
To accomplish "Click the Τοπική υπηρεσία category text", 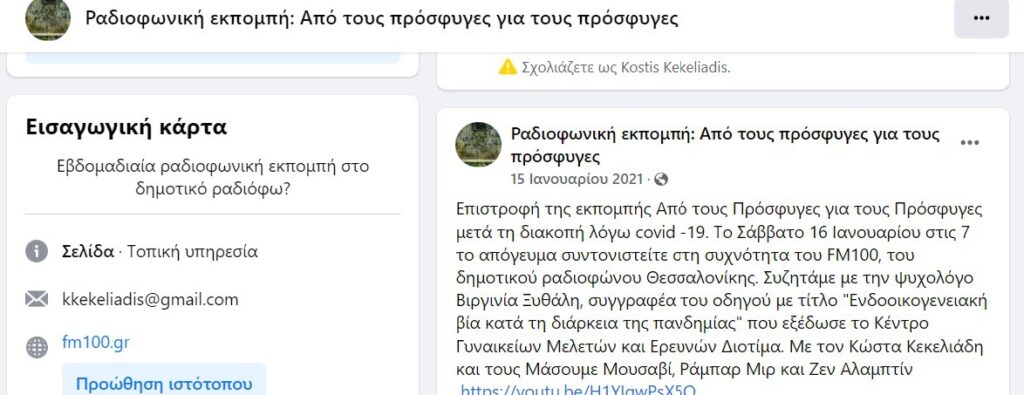I will point(193,251).
